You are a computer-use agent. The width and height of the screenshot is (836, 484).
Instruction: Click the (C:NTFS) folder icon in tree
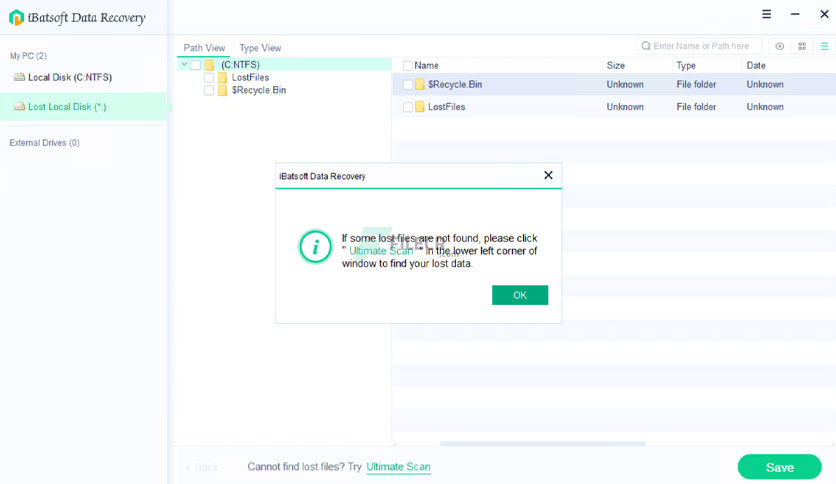pos(210,65)
